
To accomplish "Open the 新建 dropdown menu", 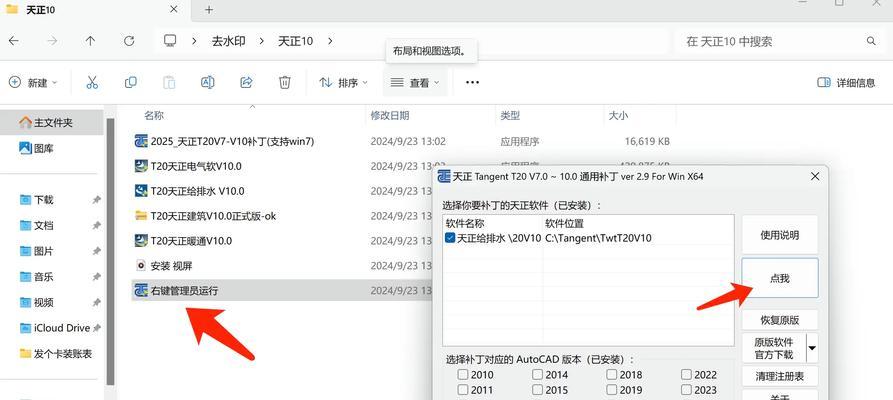I will 33,83.
